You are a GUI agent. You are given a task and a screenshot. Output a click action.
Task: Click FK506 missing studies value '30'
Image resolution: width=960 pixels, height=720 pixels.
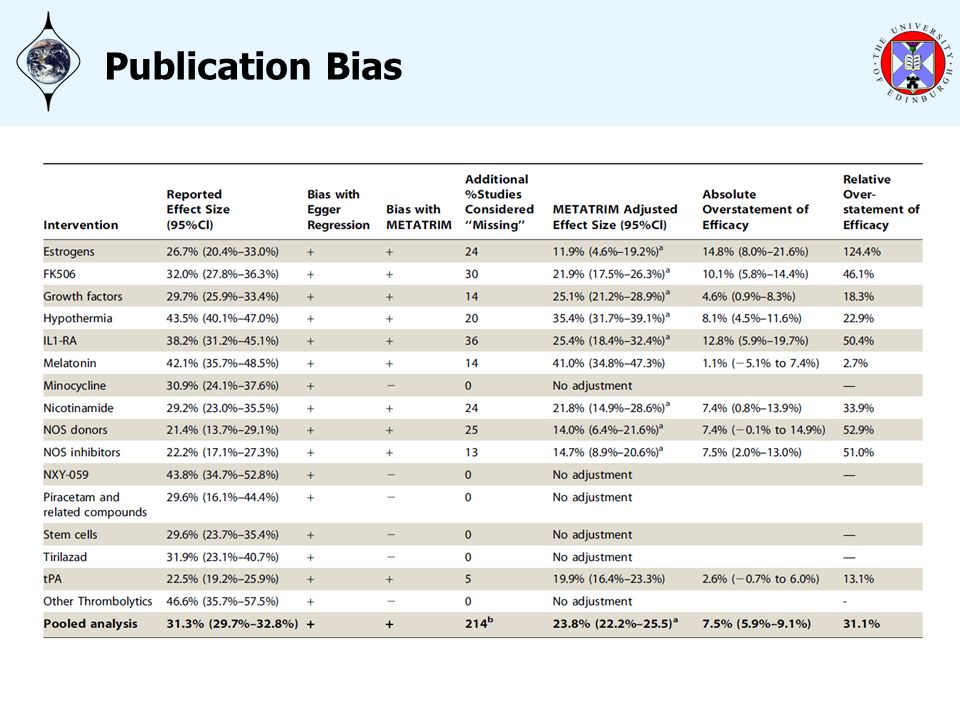(471, 274)
